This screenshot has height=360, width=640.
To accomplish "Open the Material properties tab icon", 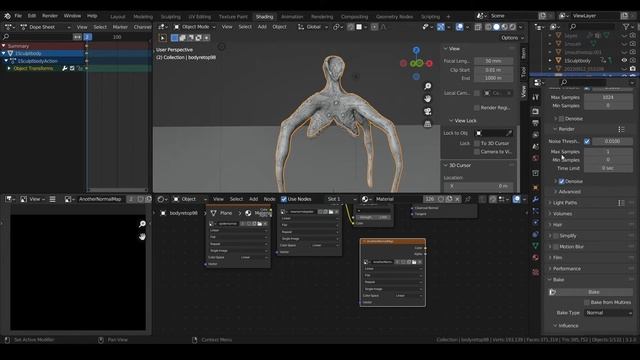I will [x=536, y=258].
